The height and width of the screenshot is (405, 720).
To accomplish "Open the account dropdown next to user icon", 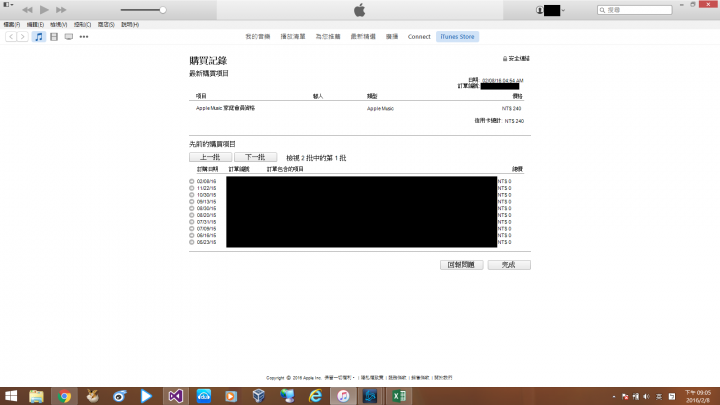I will pyautogui.click(x=563, y=10).
